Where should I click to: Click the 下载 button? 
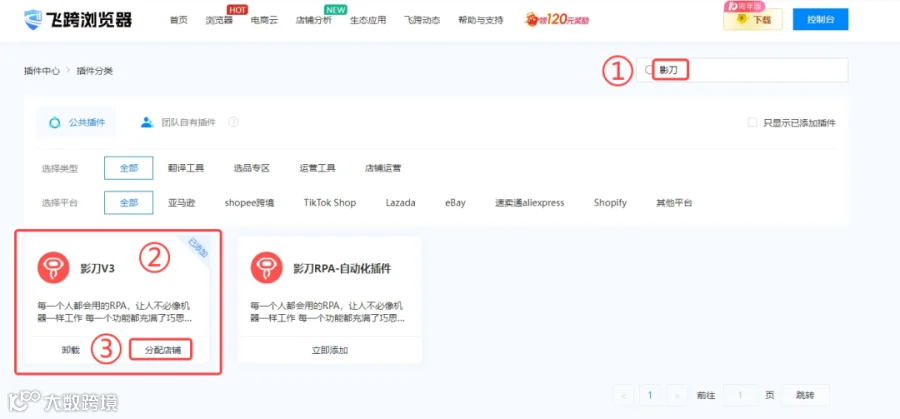[x=752, y=20]
